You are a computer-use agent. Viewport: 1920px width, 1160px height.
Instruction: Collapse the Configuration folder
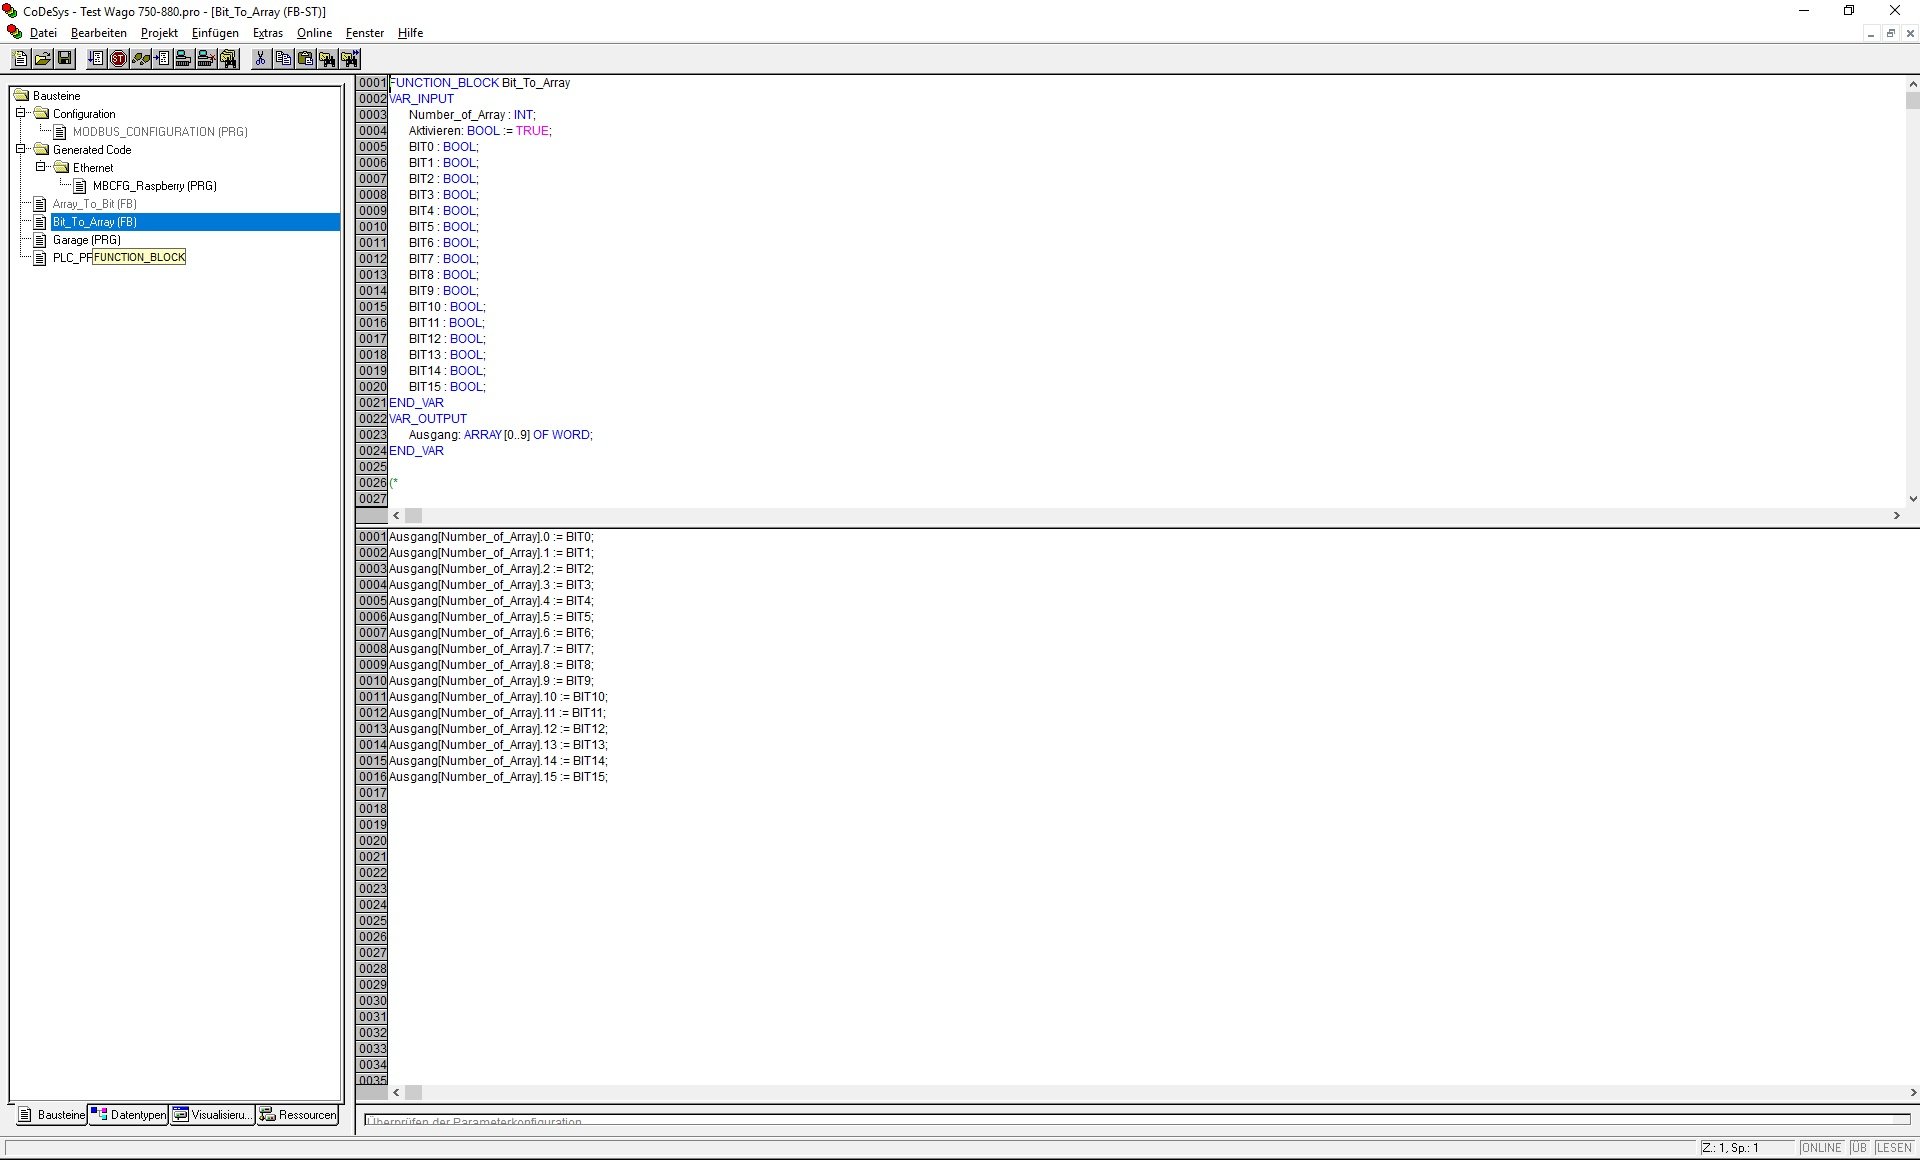click(x=21, y=113)
